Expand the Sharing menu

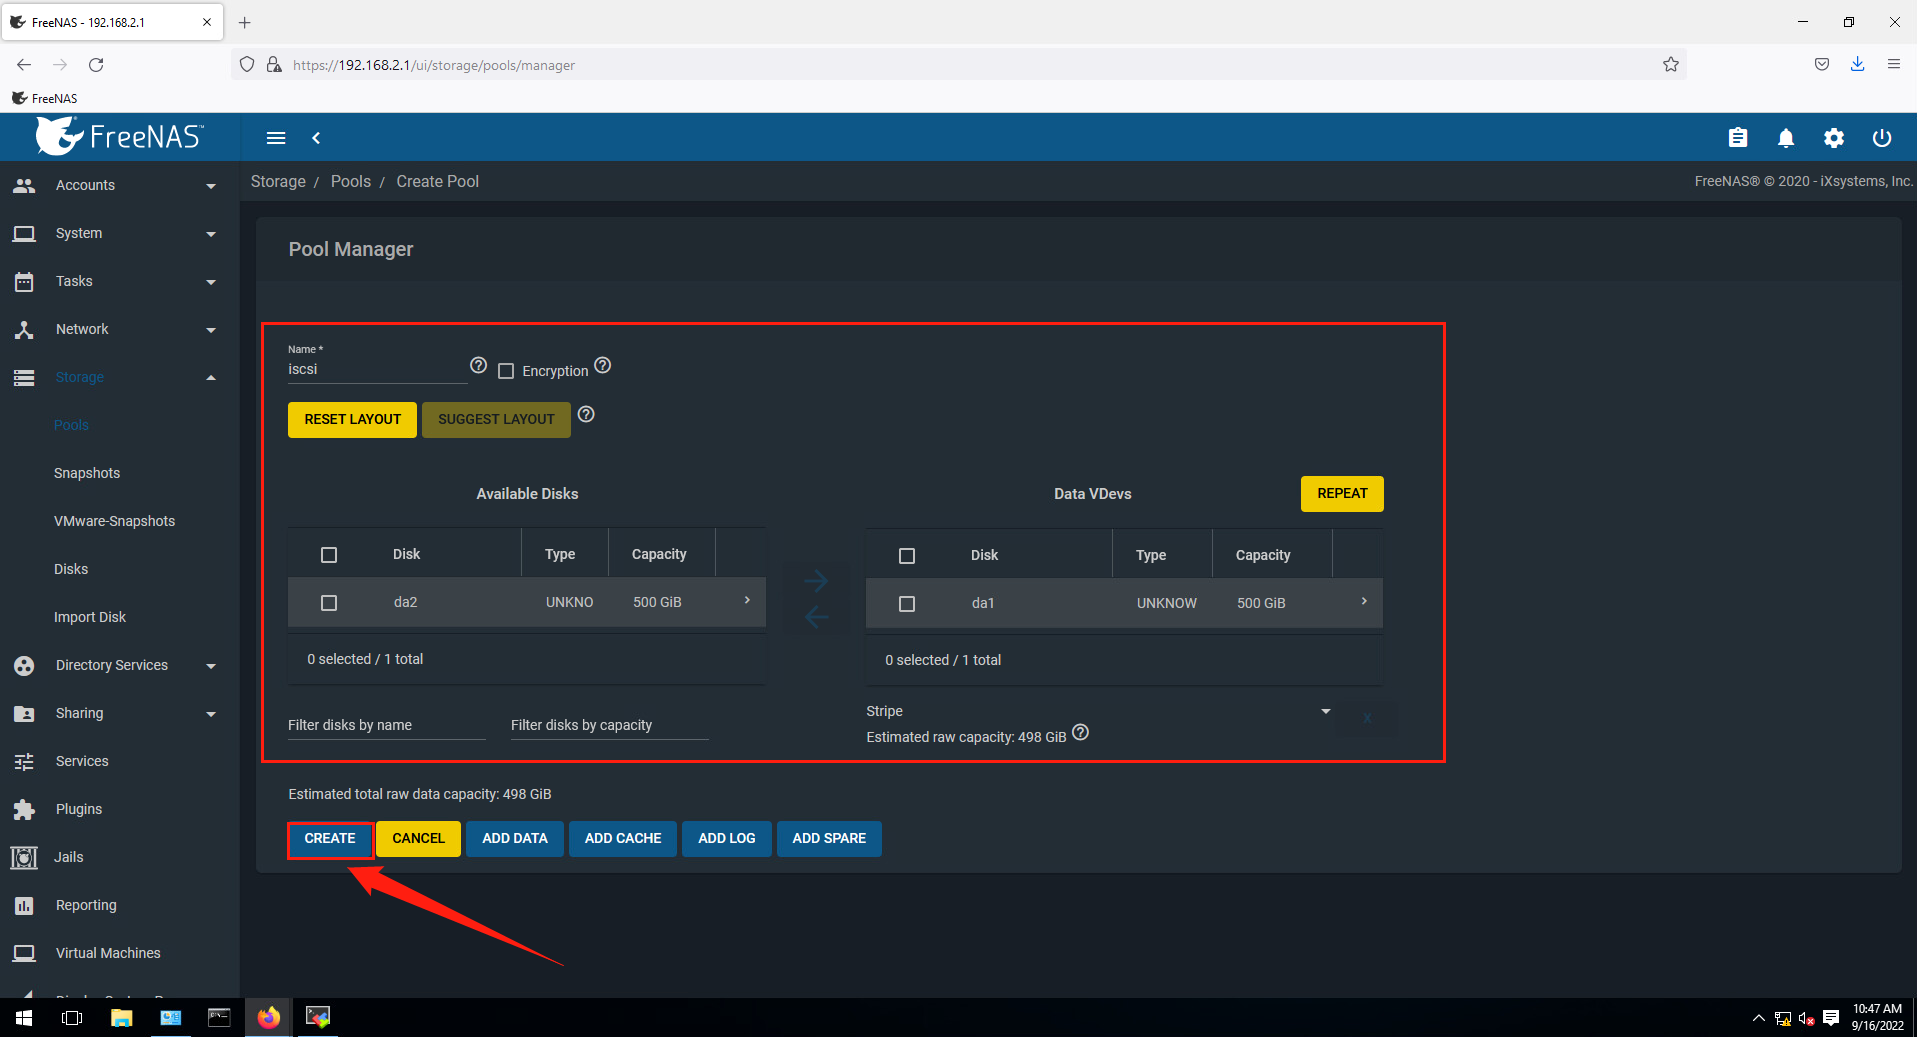pos(120,713)
